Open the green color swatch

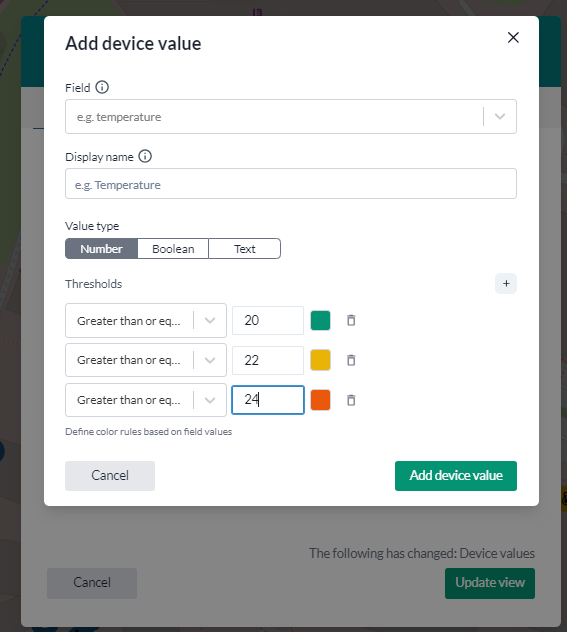[320, 320]
